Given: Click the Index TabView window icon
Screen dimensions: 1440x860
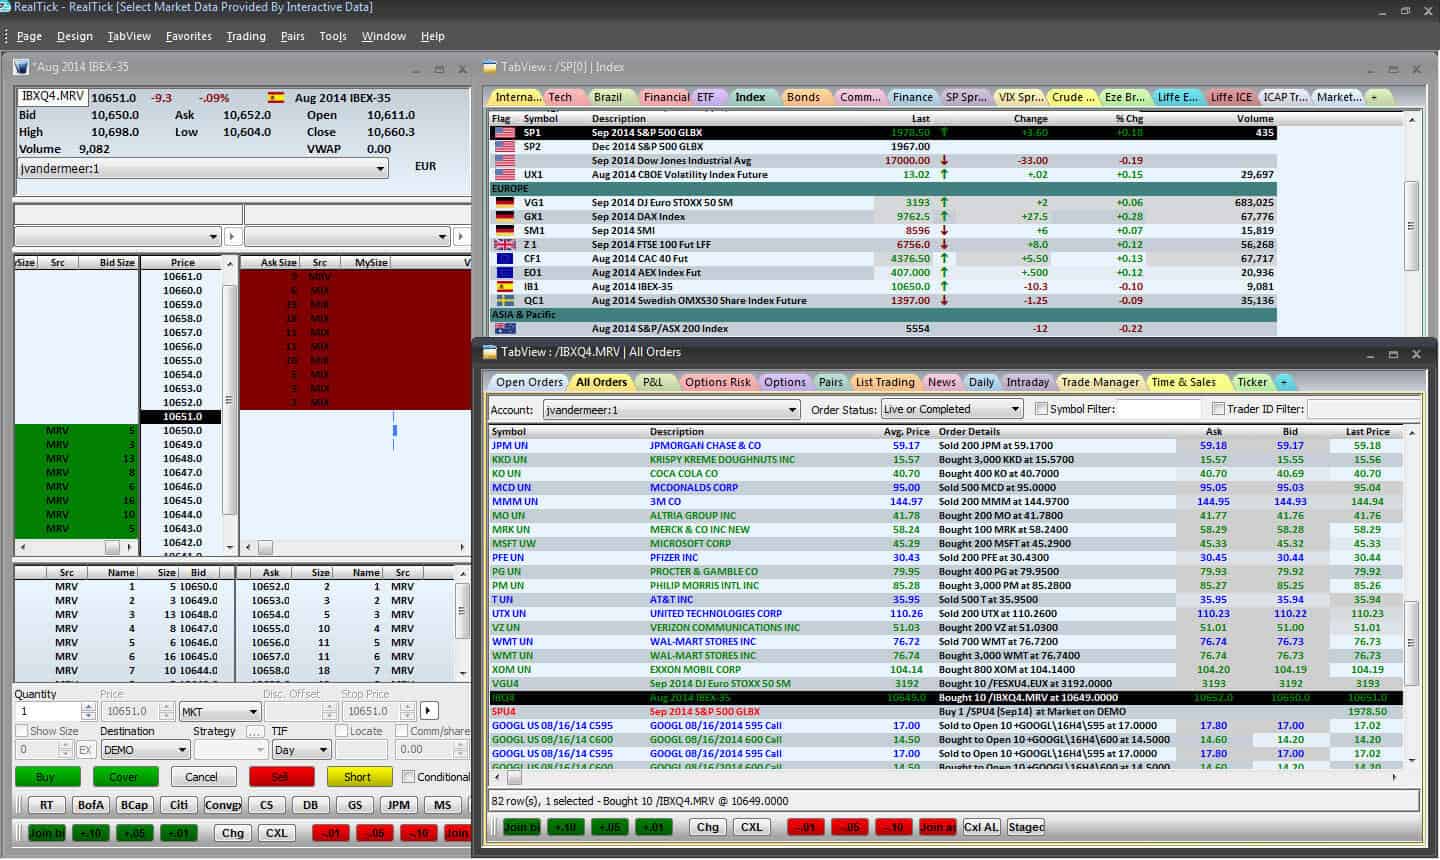Looking at the screenshot, I should [490, 67].
